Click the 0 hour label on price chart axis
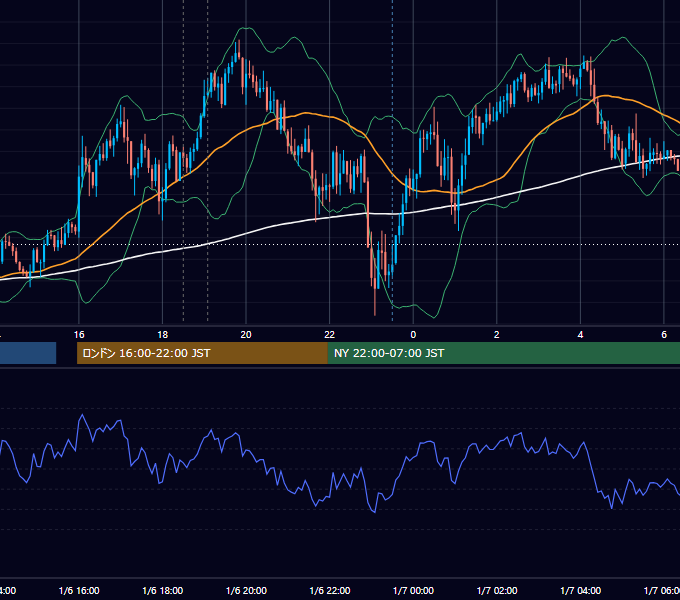This screenshot has width=680, height=600. [x=413, y=335]
